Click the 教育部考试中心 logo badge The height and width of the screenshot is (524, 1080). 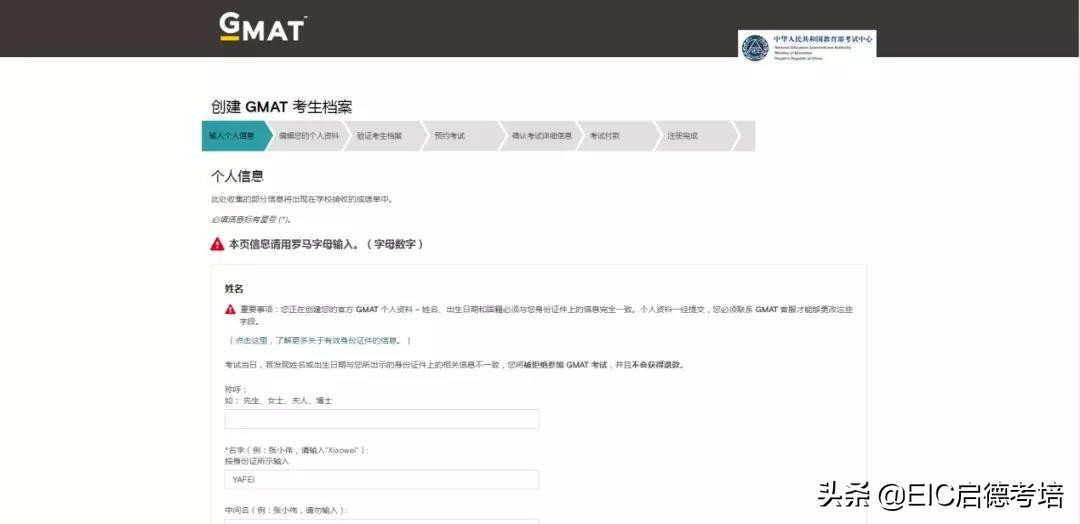click(807, 45)
